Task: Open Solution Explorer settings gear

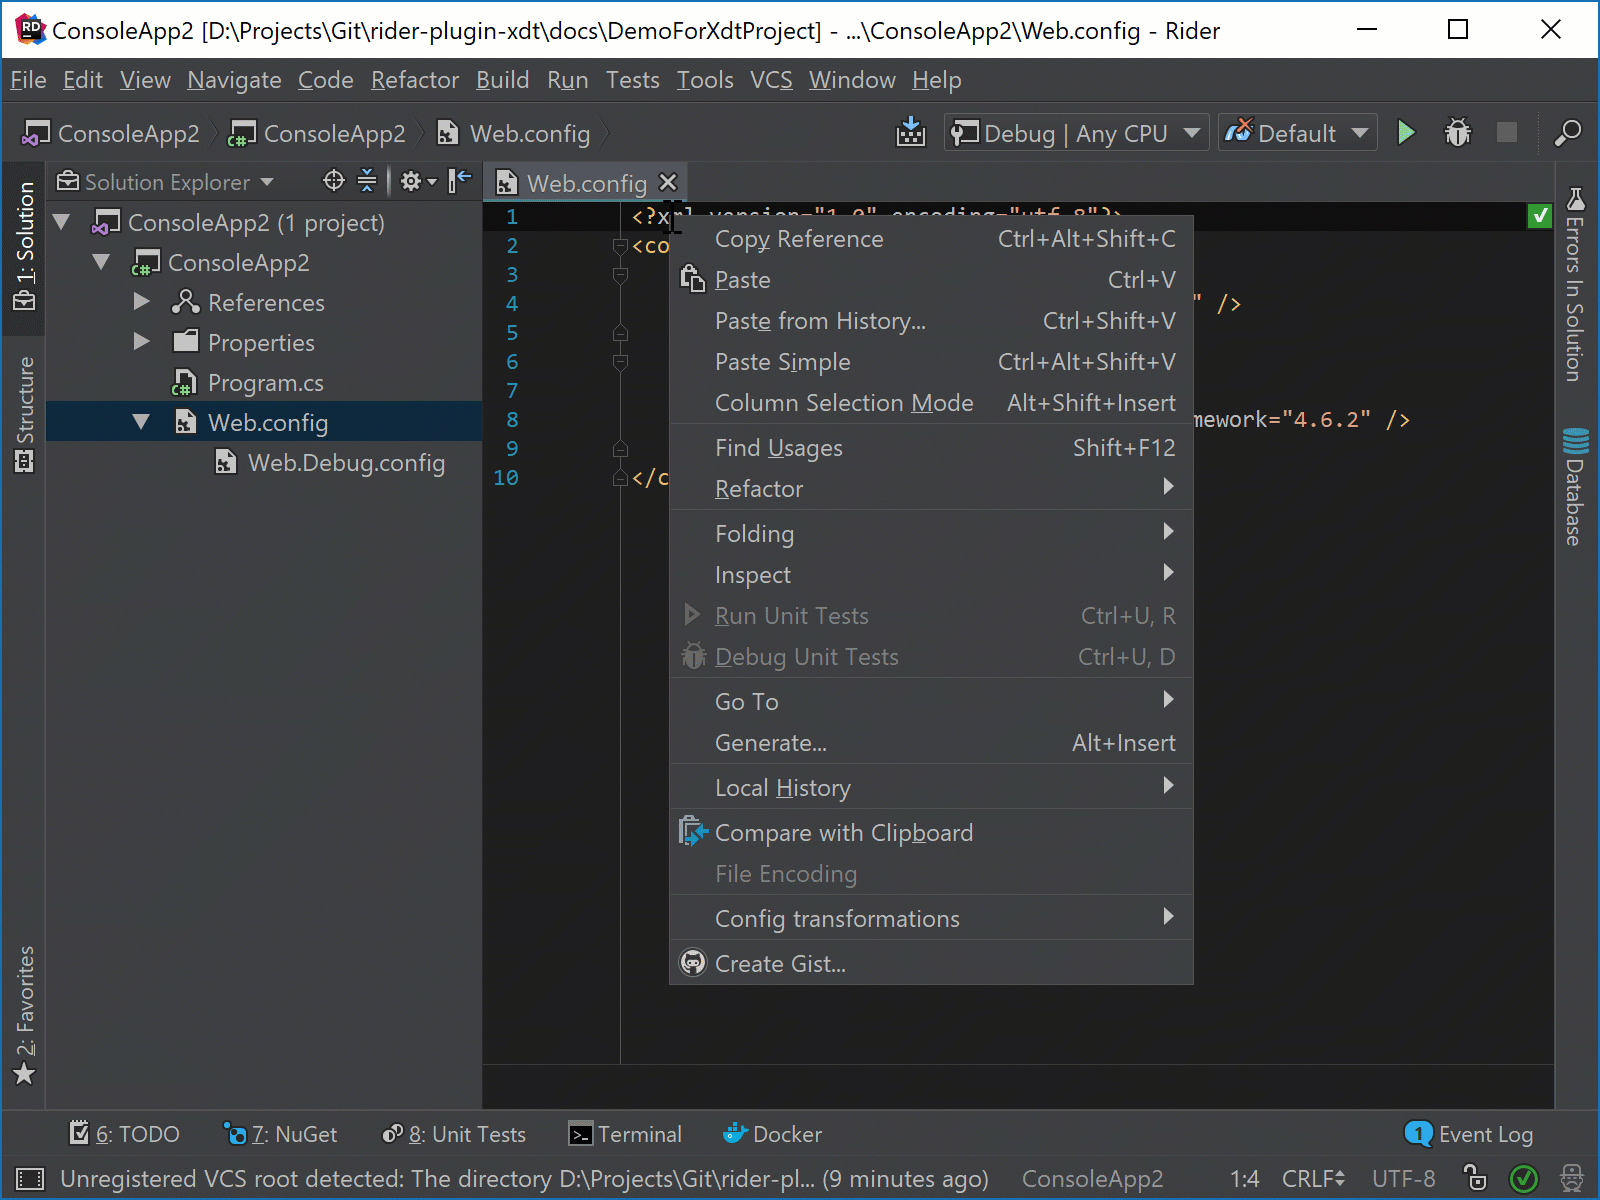Action: click(x=412, y=181)
